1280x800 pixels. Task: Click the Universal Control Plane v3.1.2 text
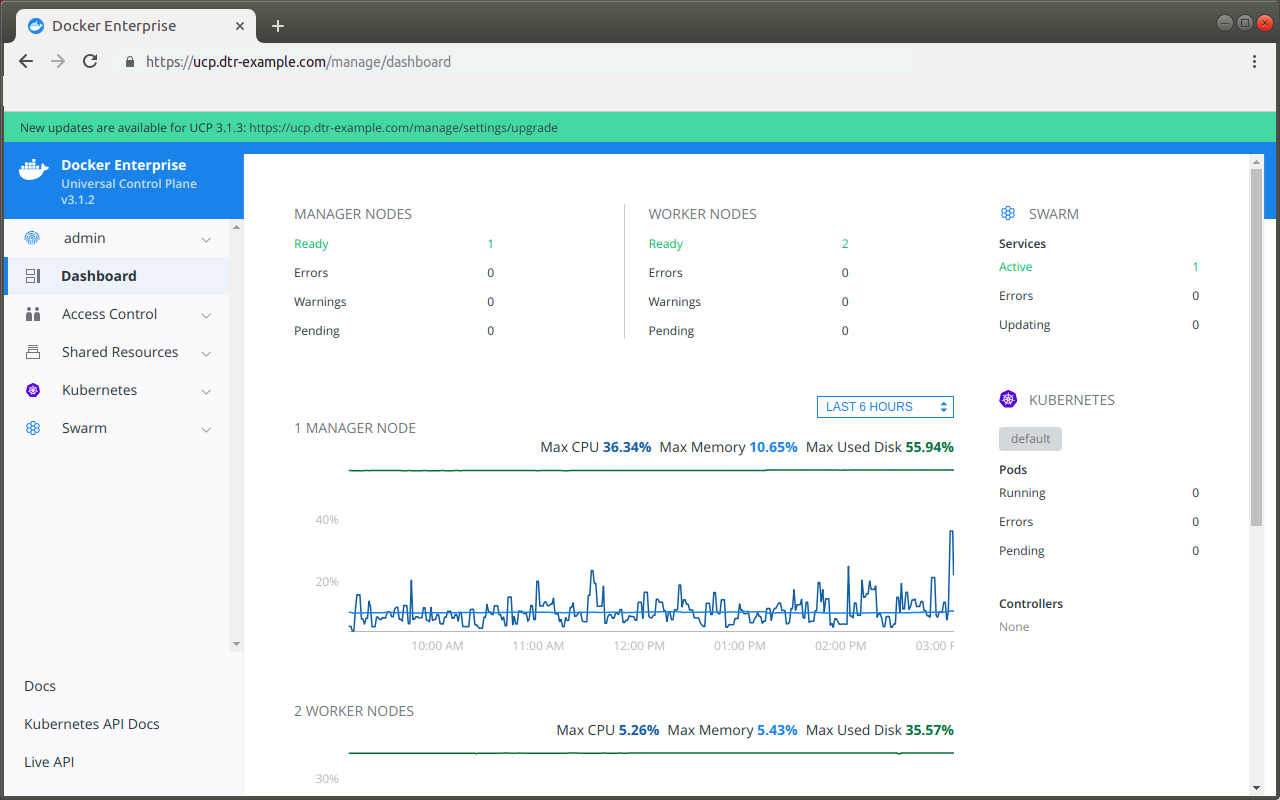click(x=129, y=192)
